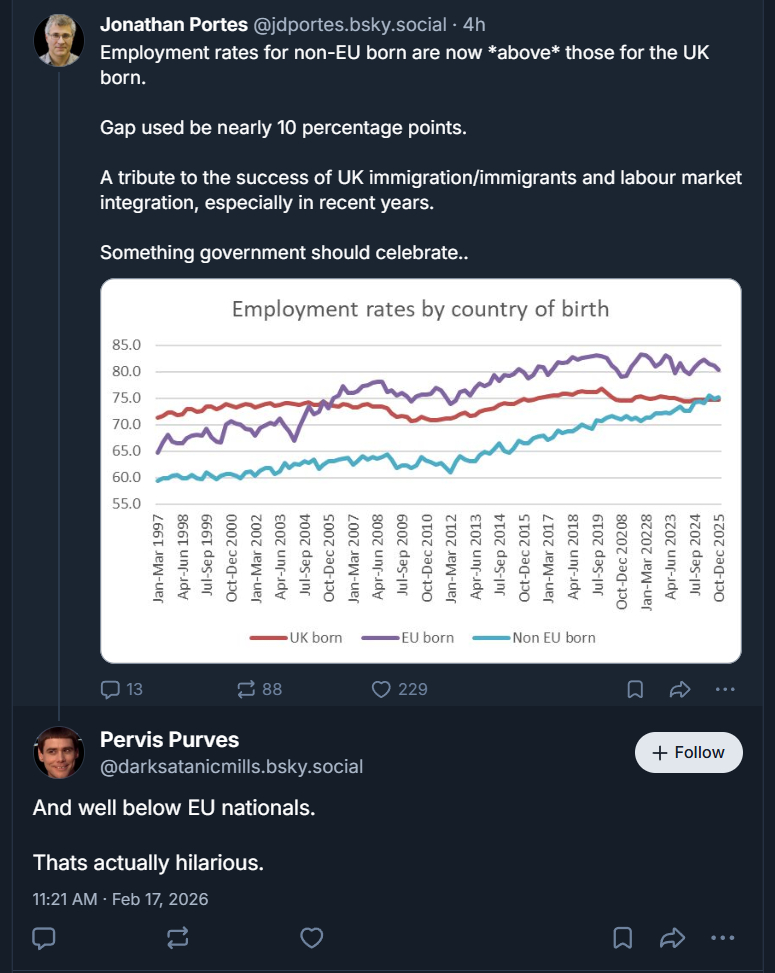
Task: Open Pervis Purves' profile picture
Action: (59, 752)
